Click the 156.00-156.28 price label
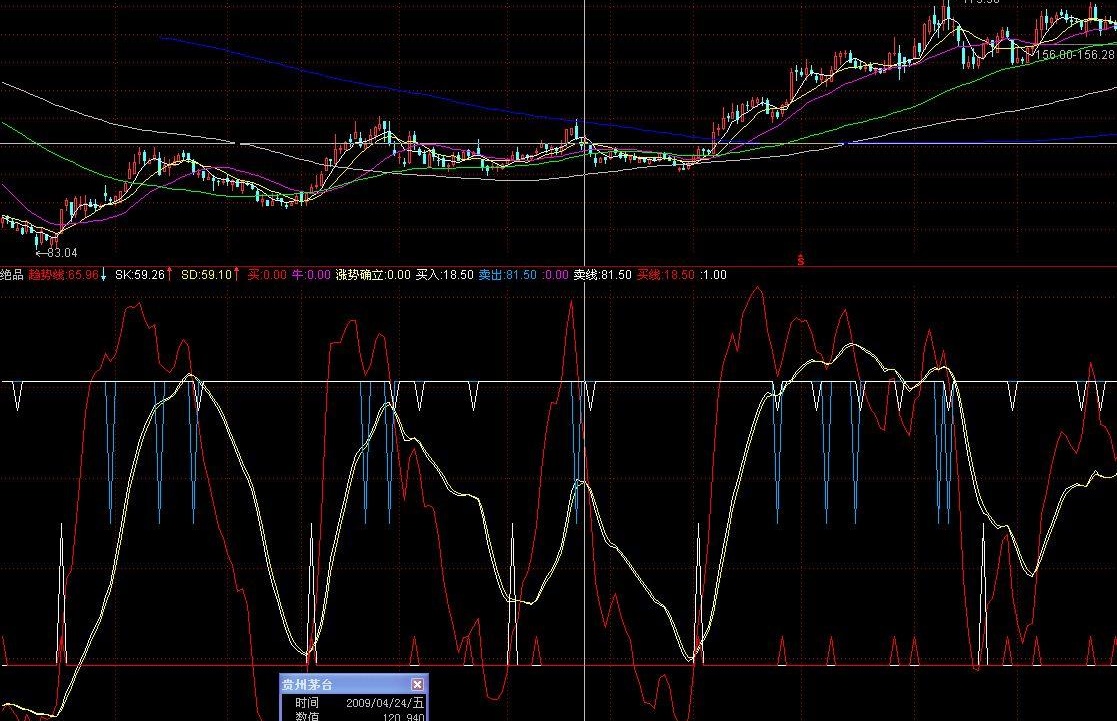The width and height of the screenshot is (1117, 721). coord(1075,55)
